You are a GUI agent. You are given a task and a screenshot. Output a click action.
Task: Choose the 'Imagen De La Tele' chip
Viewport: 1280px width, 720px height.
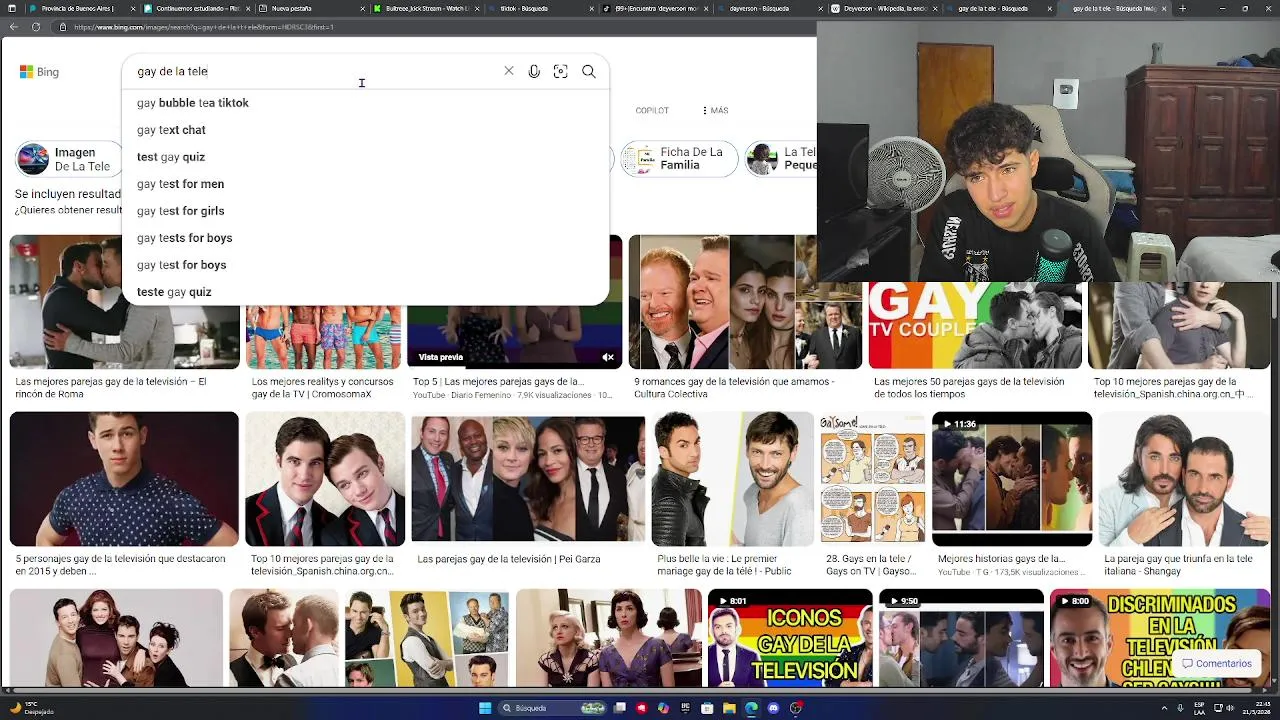point(68,159)
